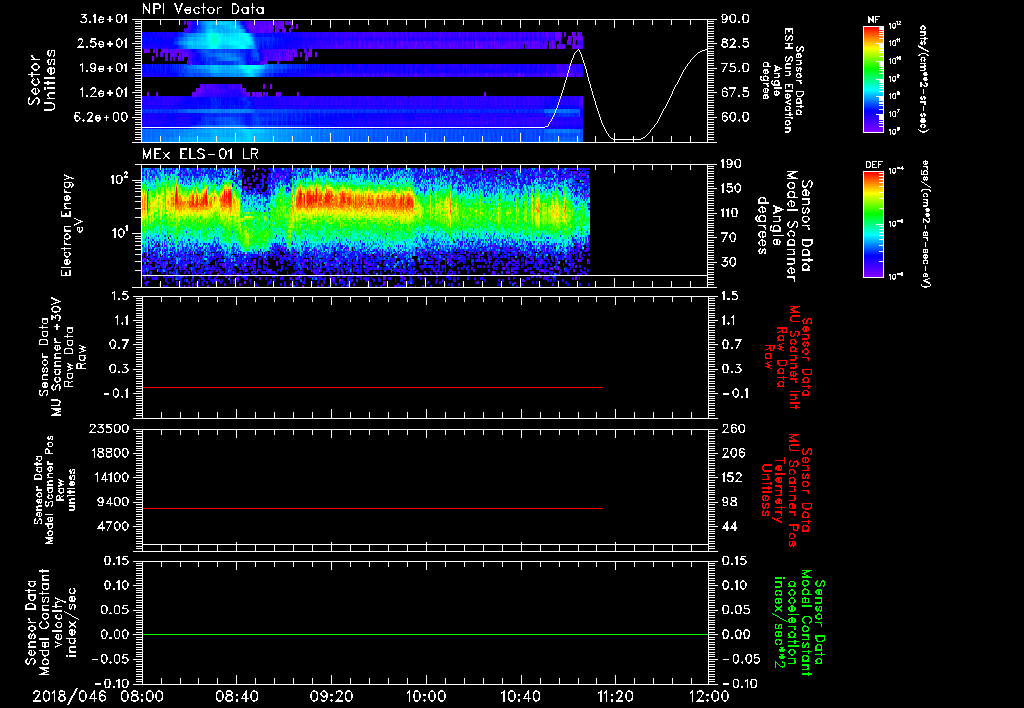1024x708 pixels.
Task: Click the red "MU Scanner Inh Raw Data" label
Action: [787, 357]
